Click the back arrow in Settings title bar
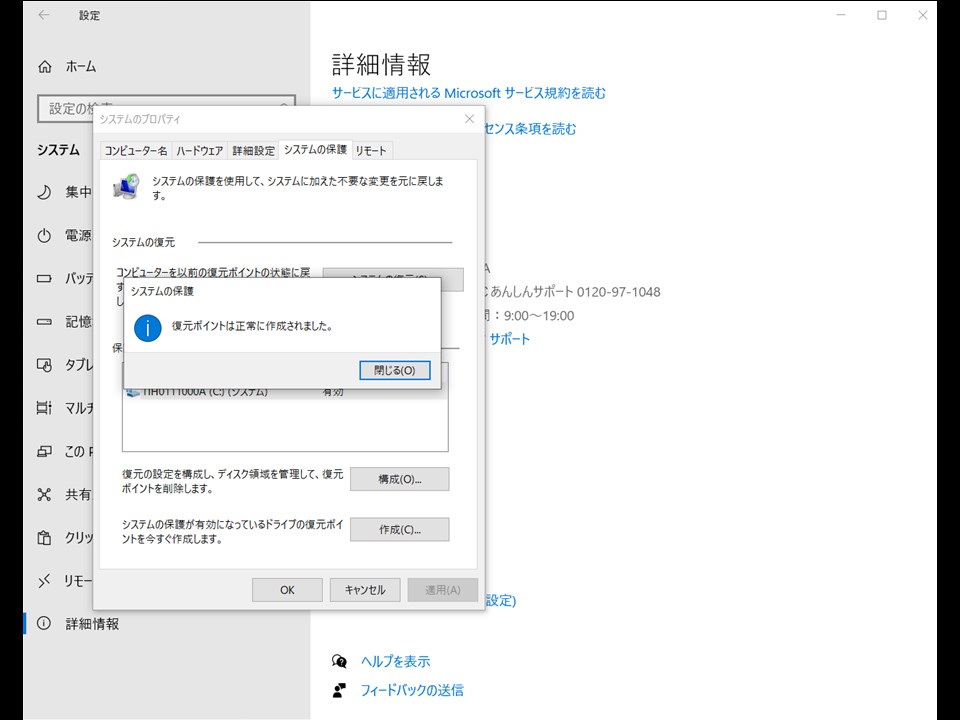 point(41,15)
